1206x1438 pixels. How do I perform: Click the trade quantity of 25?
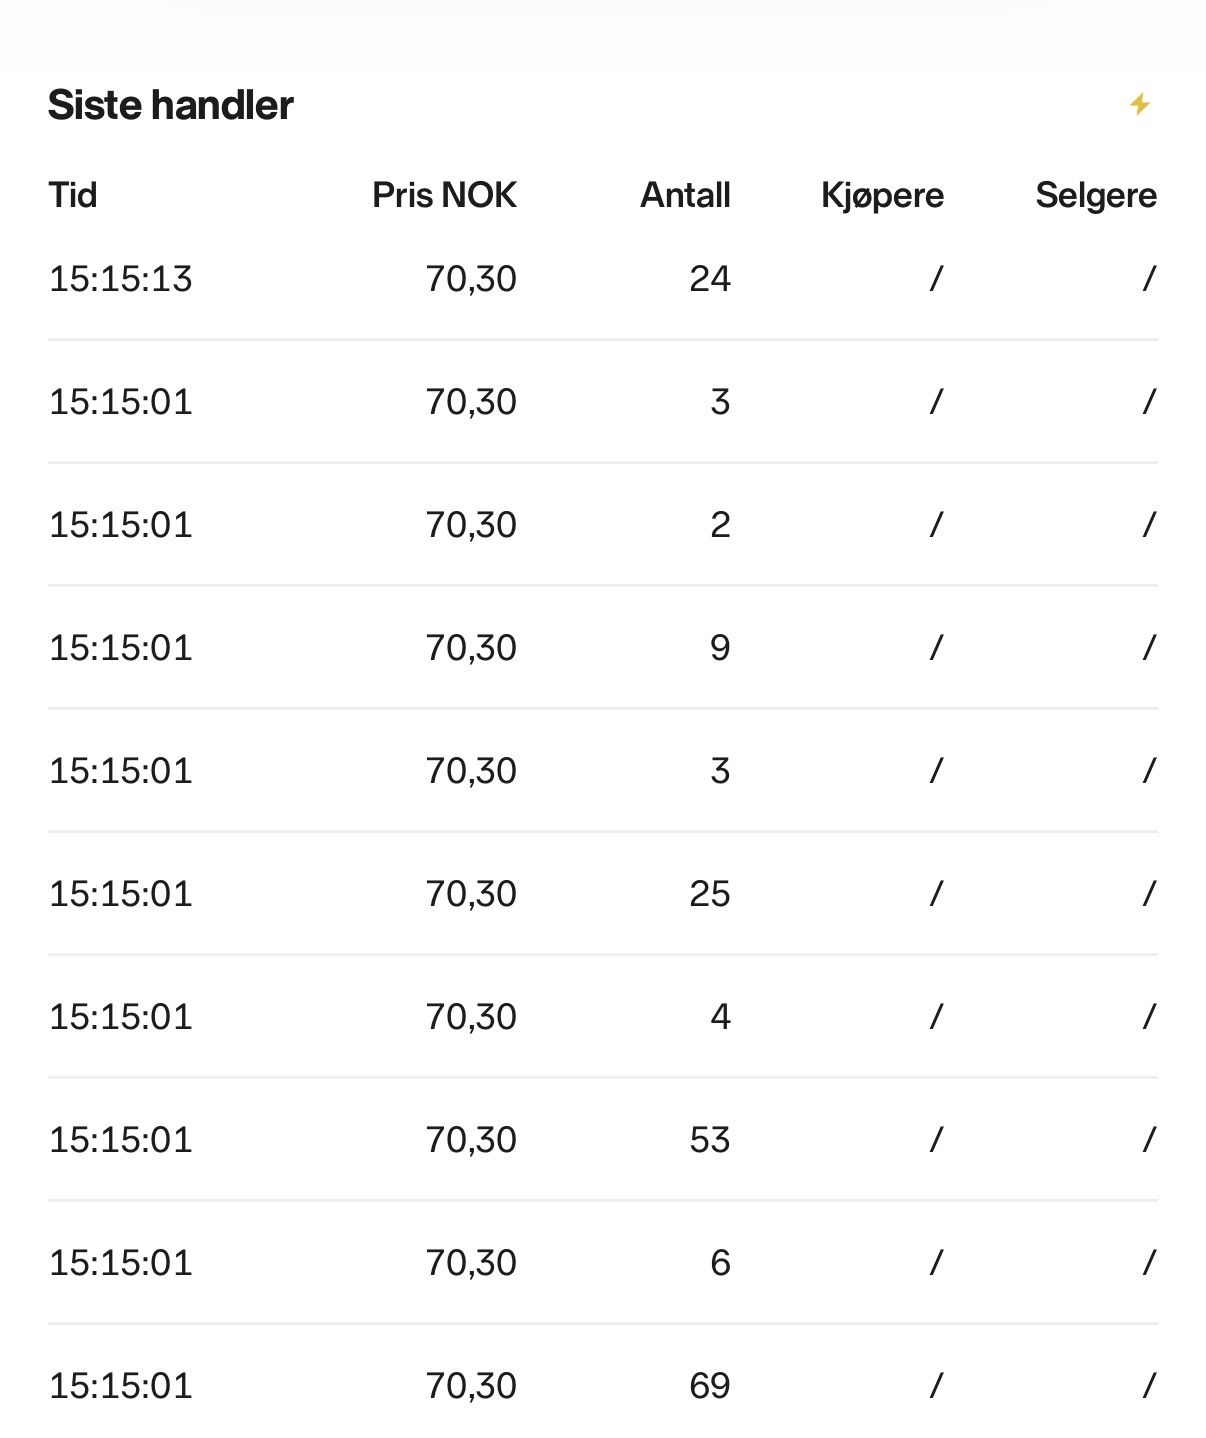pos(710,894)
